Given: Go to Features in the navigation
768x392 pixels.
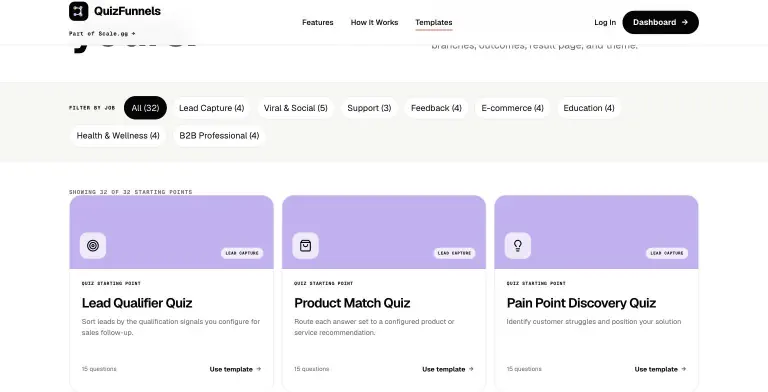Looking at the screenshot, I should point(317,23).
